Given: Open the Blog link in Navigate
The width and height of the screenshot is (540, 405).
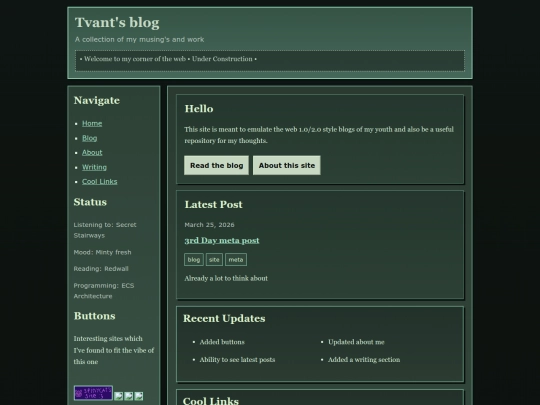Looking at the screenshot, I should click(90, 138).
